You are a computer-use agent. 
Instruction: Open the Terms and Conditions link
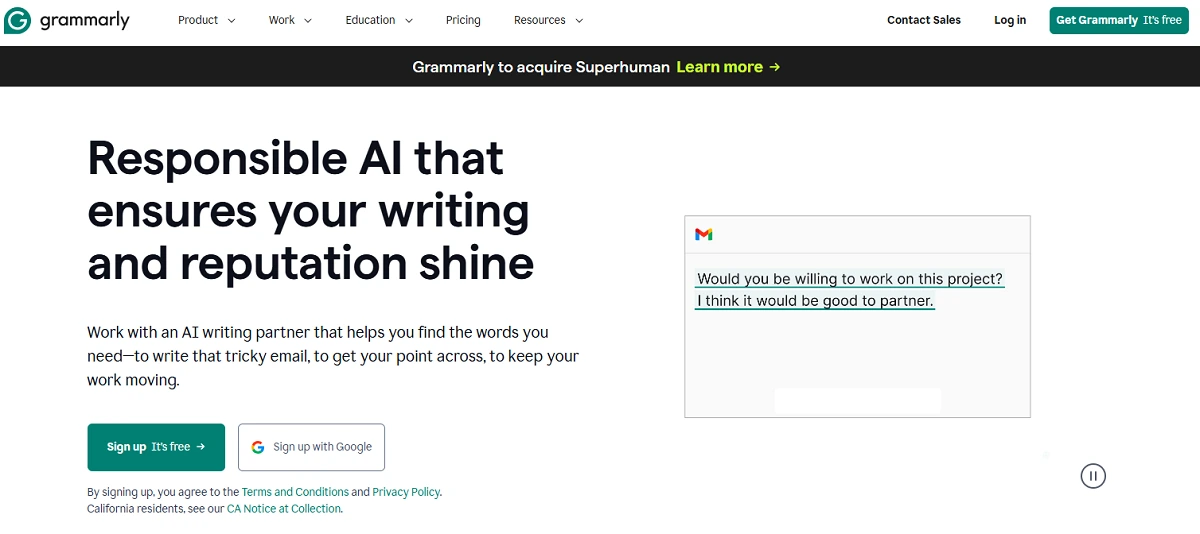295,492
